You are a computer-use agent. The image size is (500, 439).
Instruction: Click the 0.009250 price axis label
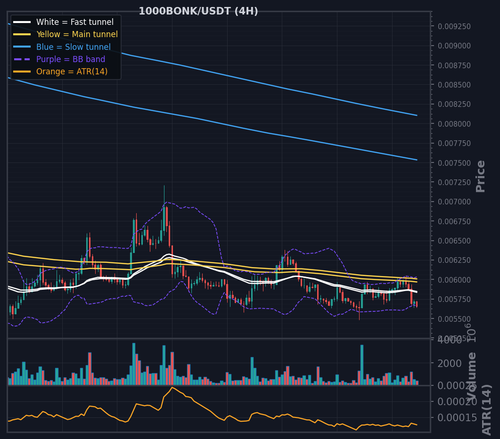[454, 26]
